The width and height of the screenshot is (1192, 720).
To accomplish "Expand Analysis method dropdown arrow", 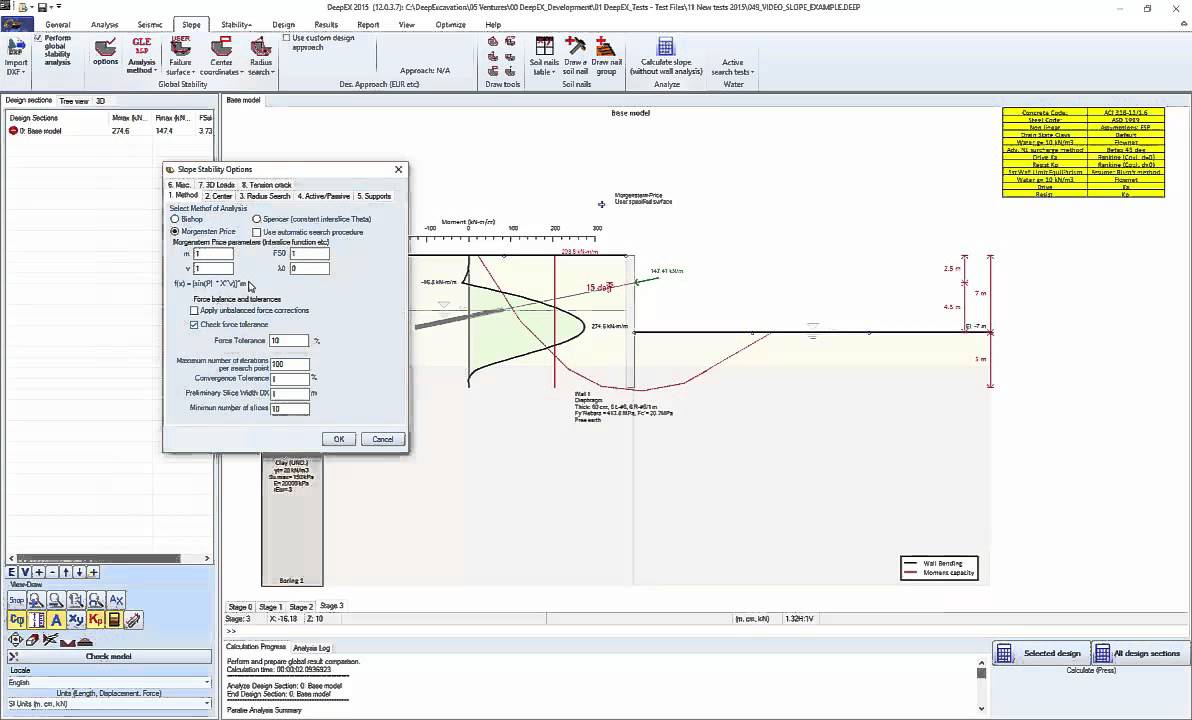I will point(156,71).
